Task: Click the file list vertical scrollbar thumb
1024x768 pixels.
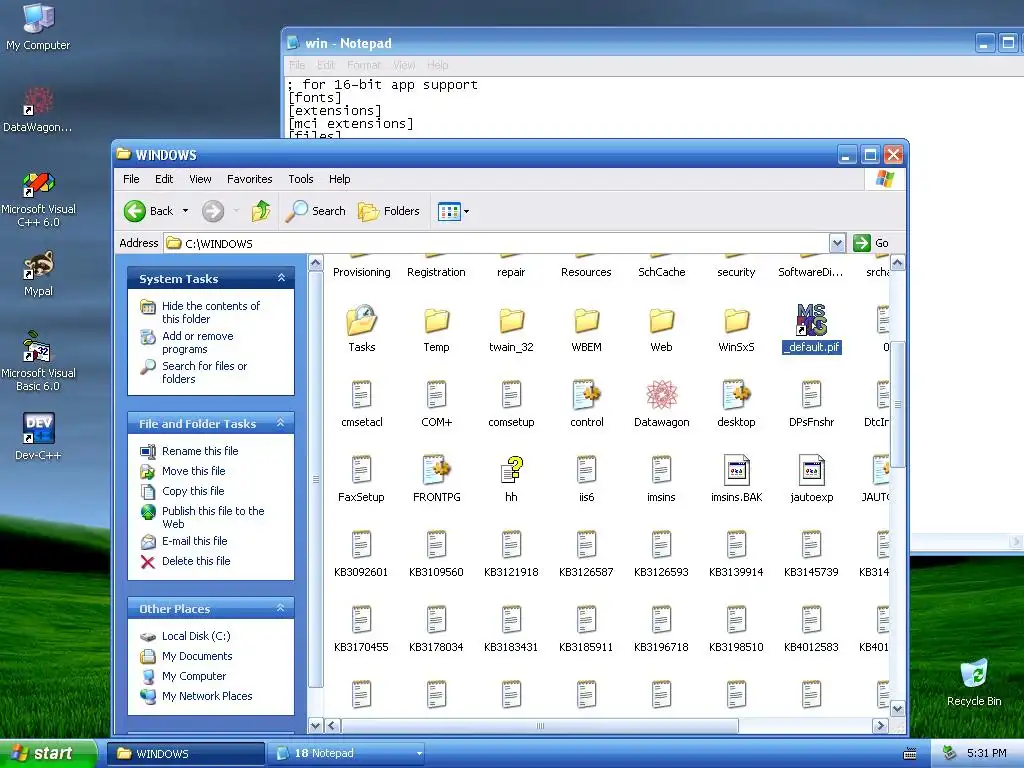Action: click(x=897, y=404)
